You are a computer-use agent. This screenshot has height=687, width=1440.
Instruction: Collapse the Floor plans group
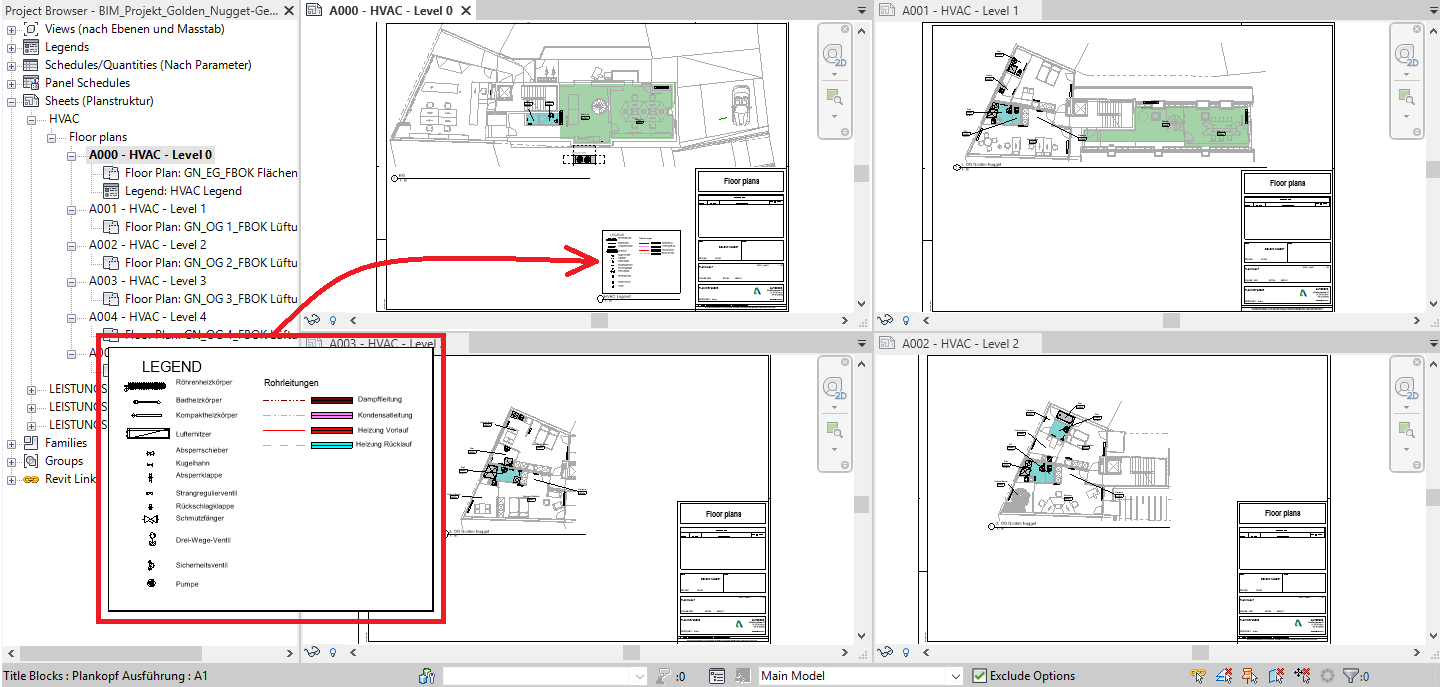(x=52, y=137)
